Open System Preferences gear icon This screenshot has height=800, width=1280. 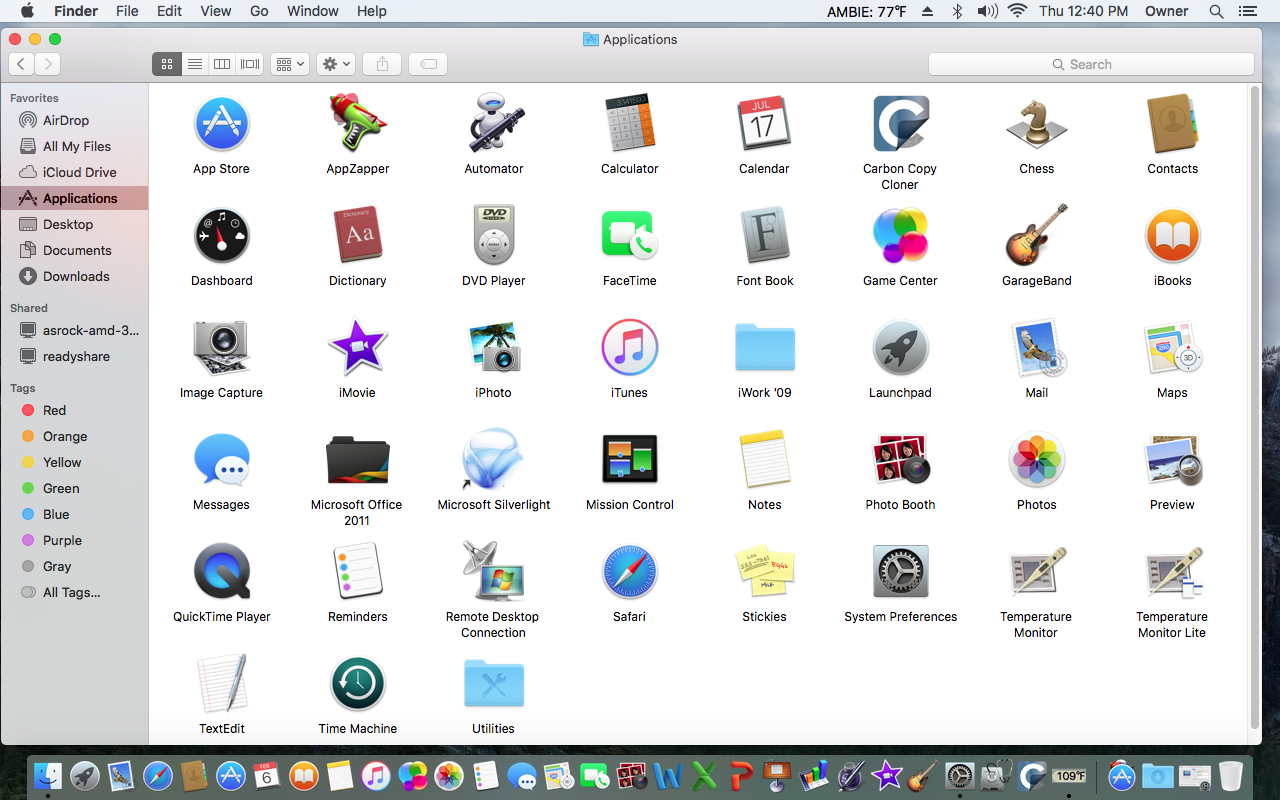coord(900,572)
